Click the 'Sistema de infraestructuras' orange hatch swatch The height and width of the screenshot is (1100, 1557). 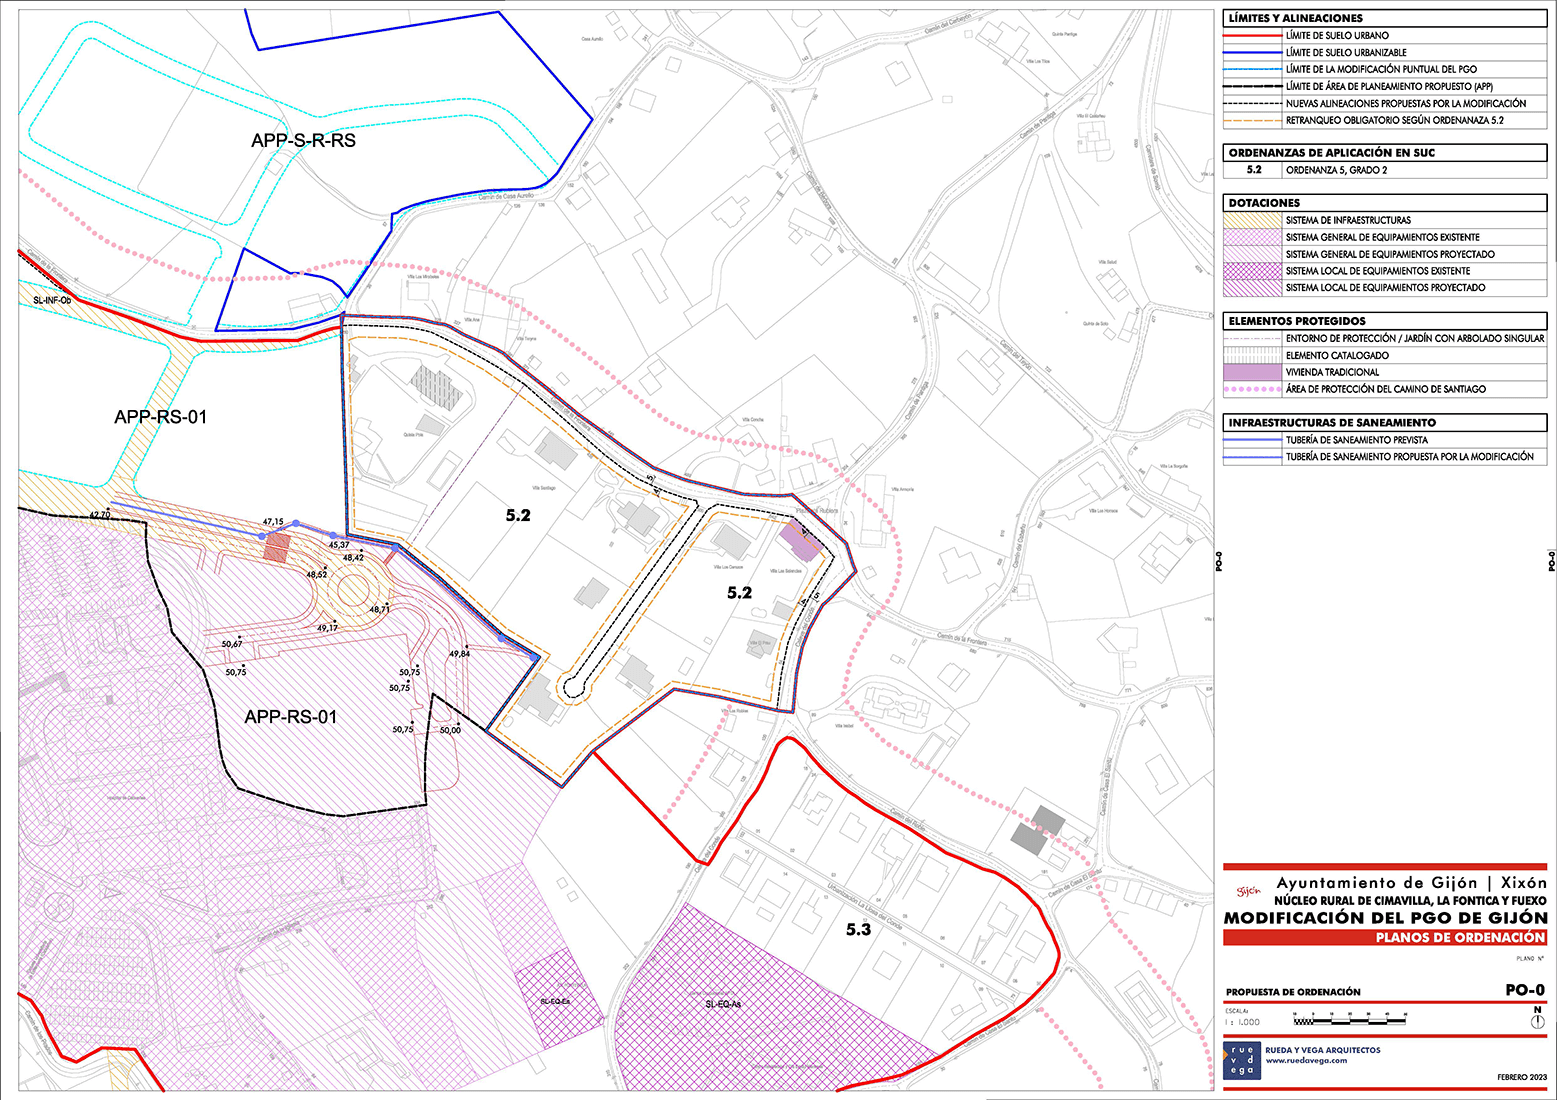point(1253,220)
